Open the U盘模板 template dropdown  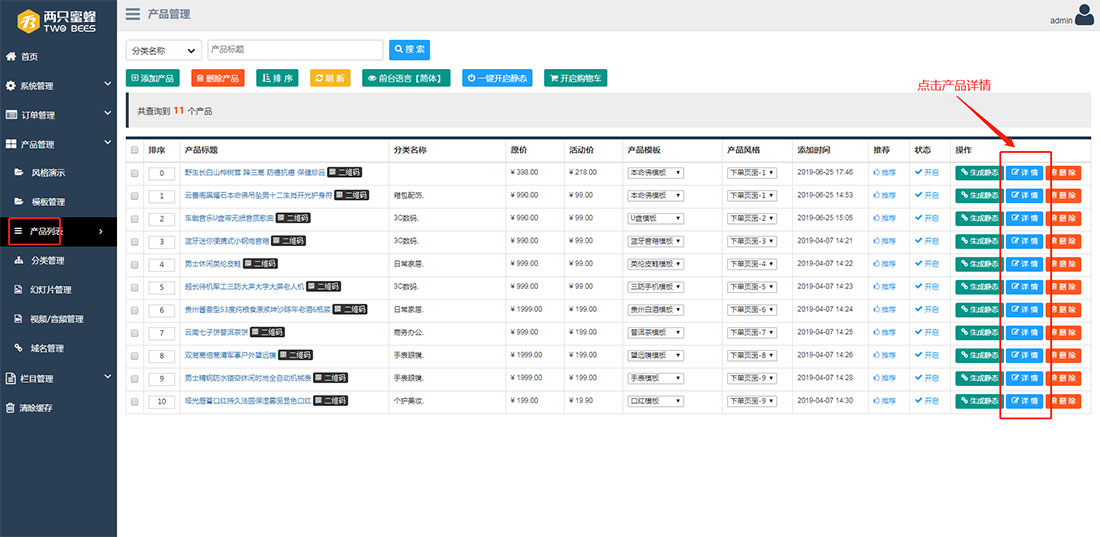pos(655,218)
